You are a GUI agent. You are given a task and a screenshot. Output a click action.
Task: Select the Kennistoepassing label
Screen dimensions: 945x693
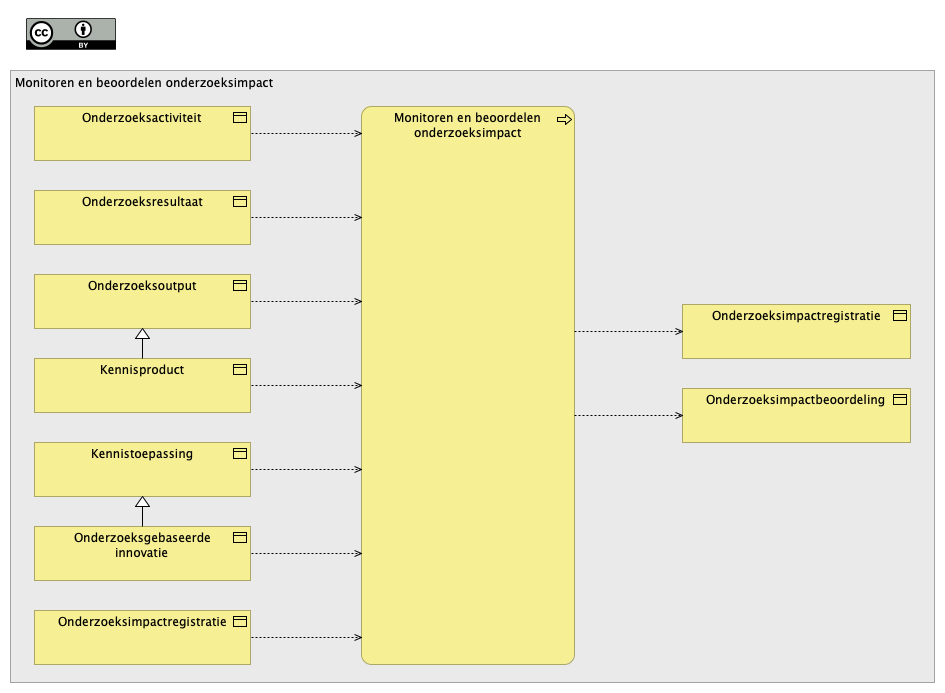(x=142, y=454)
